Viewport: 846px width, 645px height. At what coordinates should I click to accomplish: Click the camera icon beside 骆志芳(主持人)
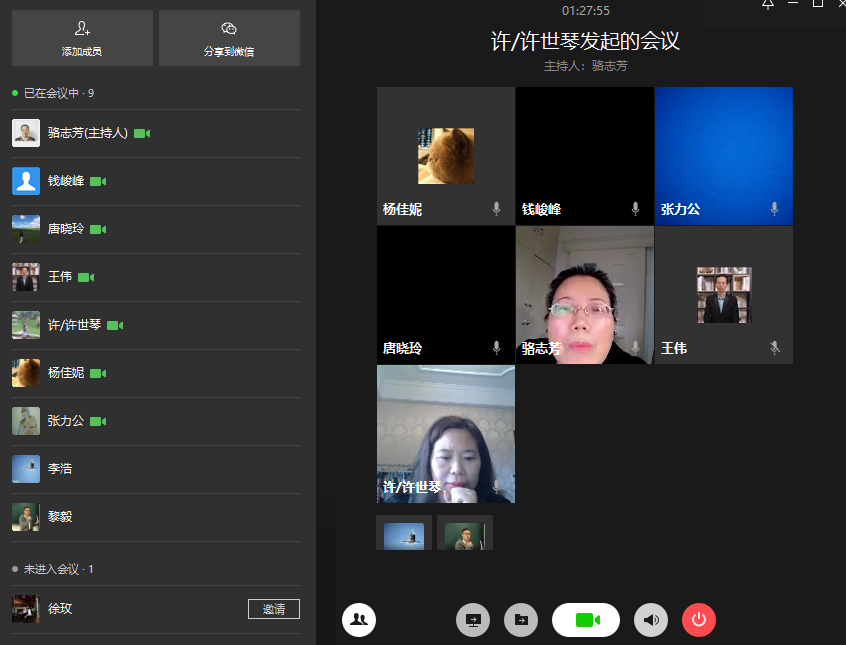142,133
